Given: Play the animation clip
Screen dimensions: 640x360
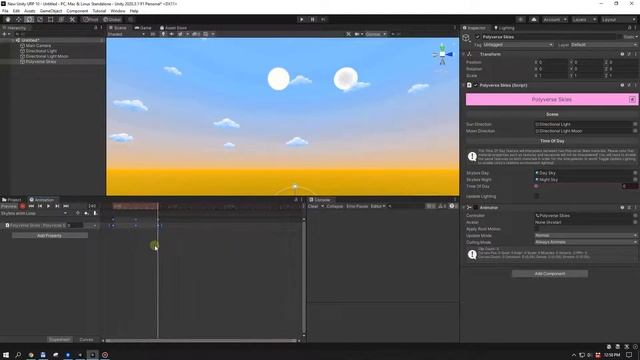Looking at the screenshot, I should pyautogui.click(x=49, y=206).
